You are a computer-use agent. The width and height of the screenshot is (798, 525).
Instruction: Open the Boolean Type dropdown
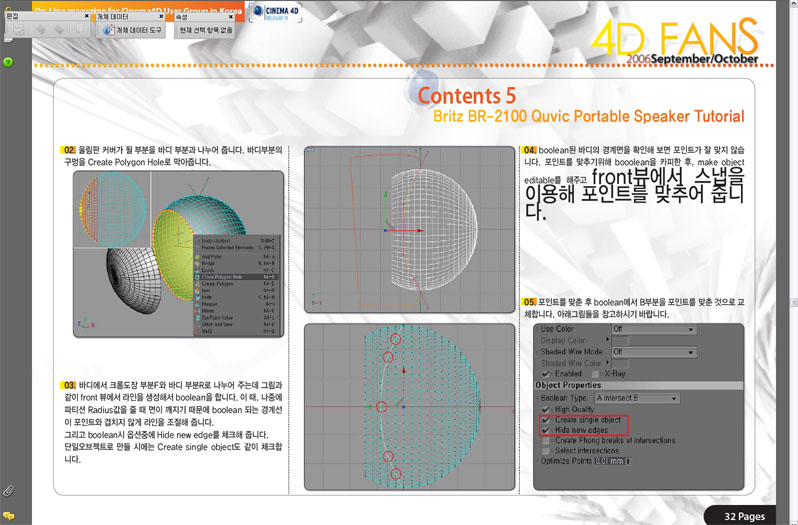click(637, 398)
